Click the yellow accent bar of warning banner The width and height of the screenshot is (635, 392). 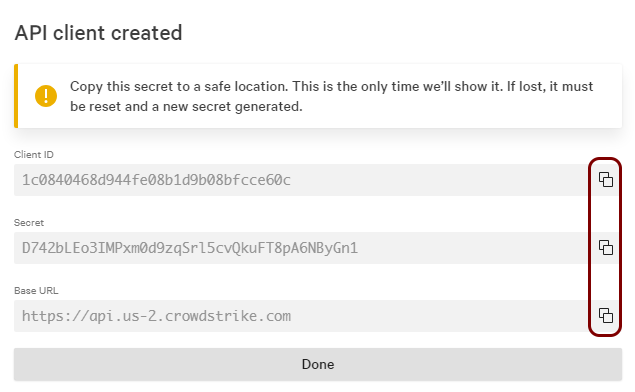(16, 96)
